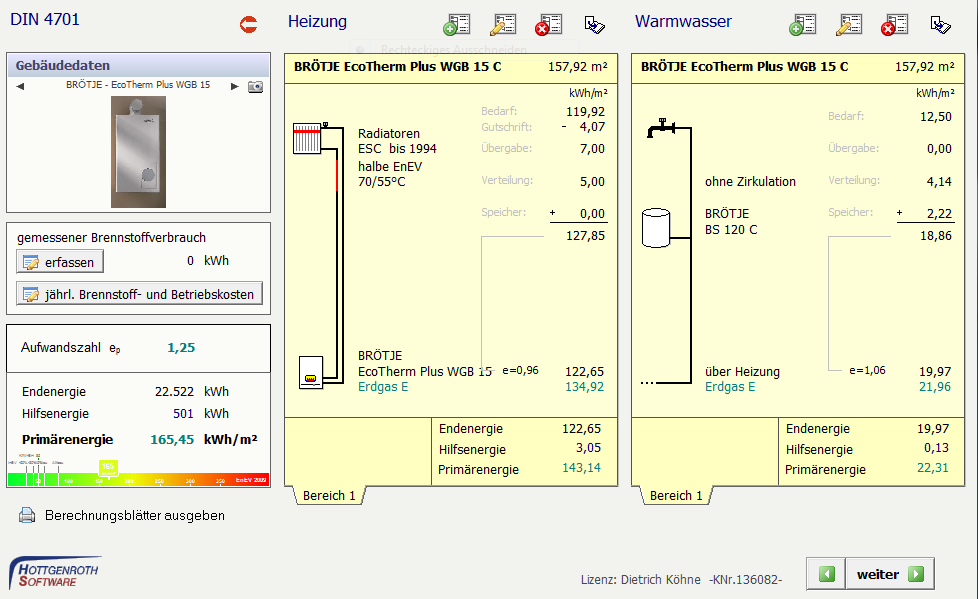Click the 165 marker on the energy scale

[x=108, y=468]
